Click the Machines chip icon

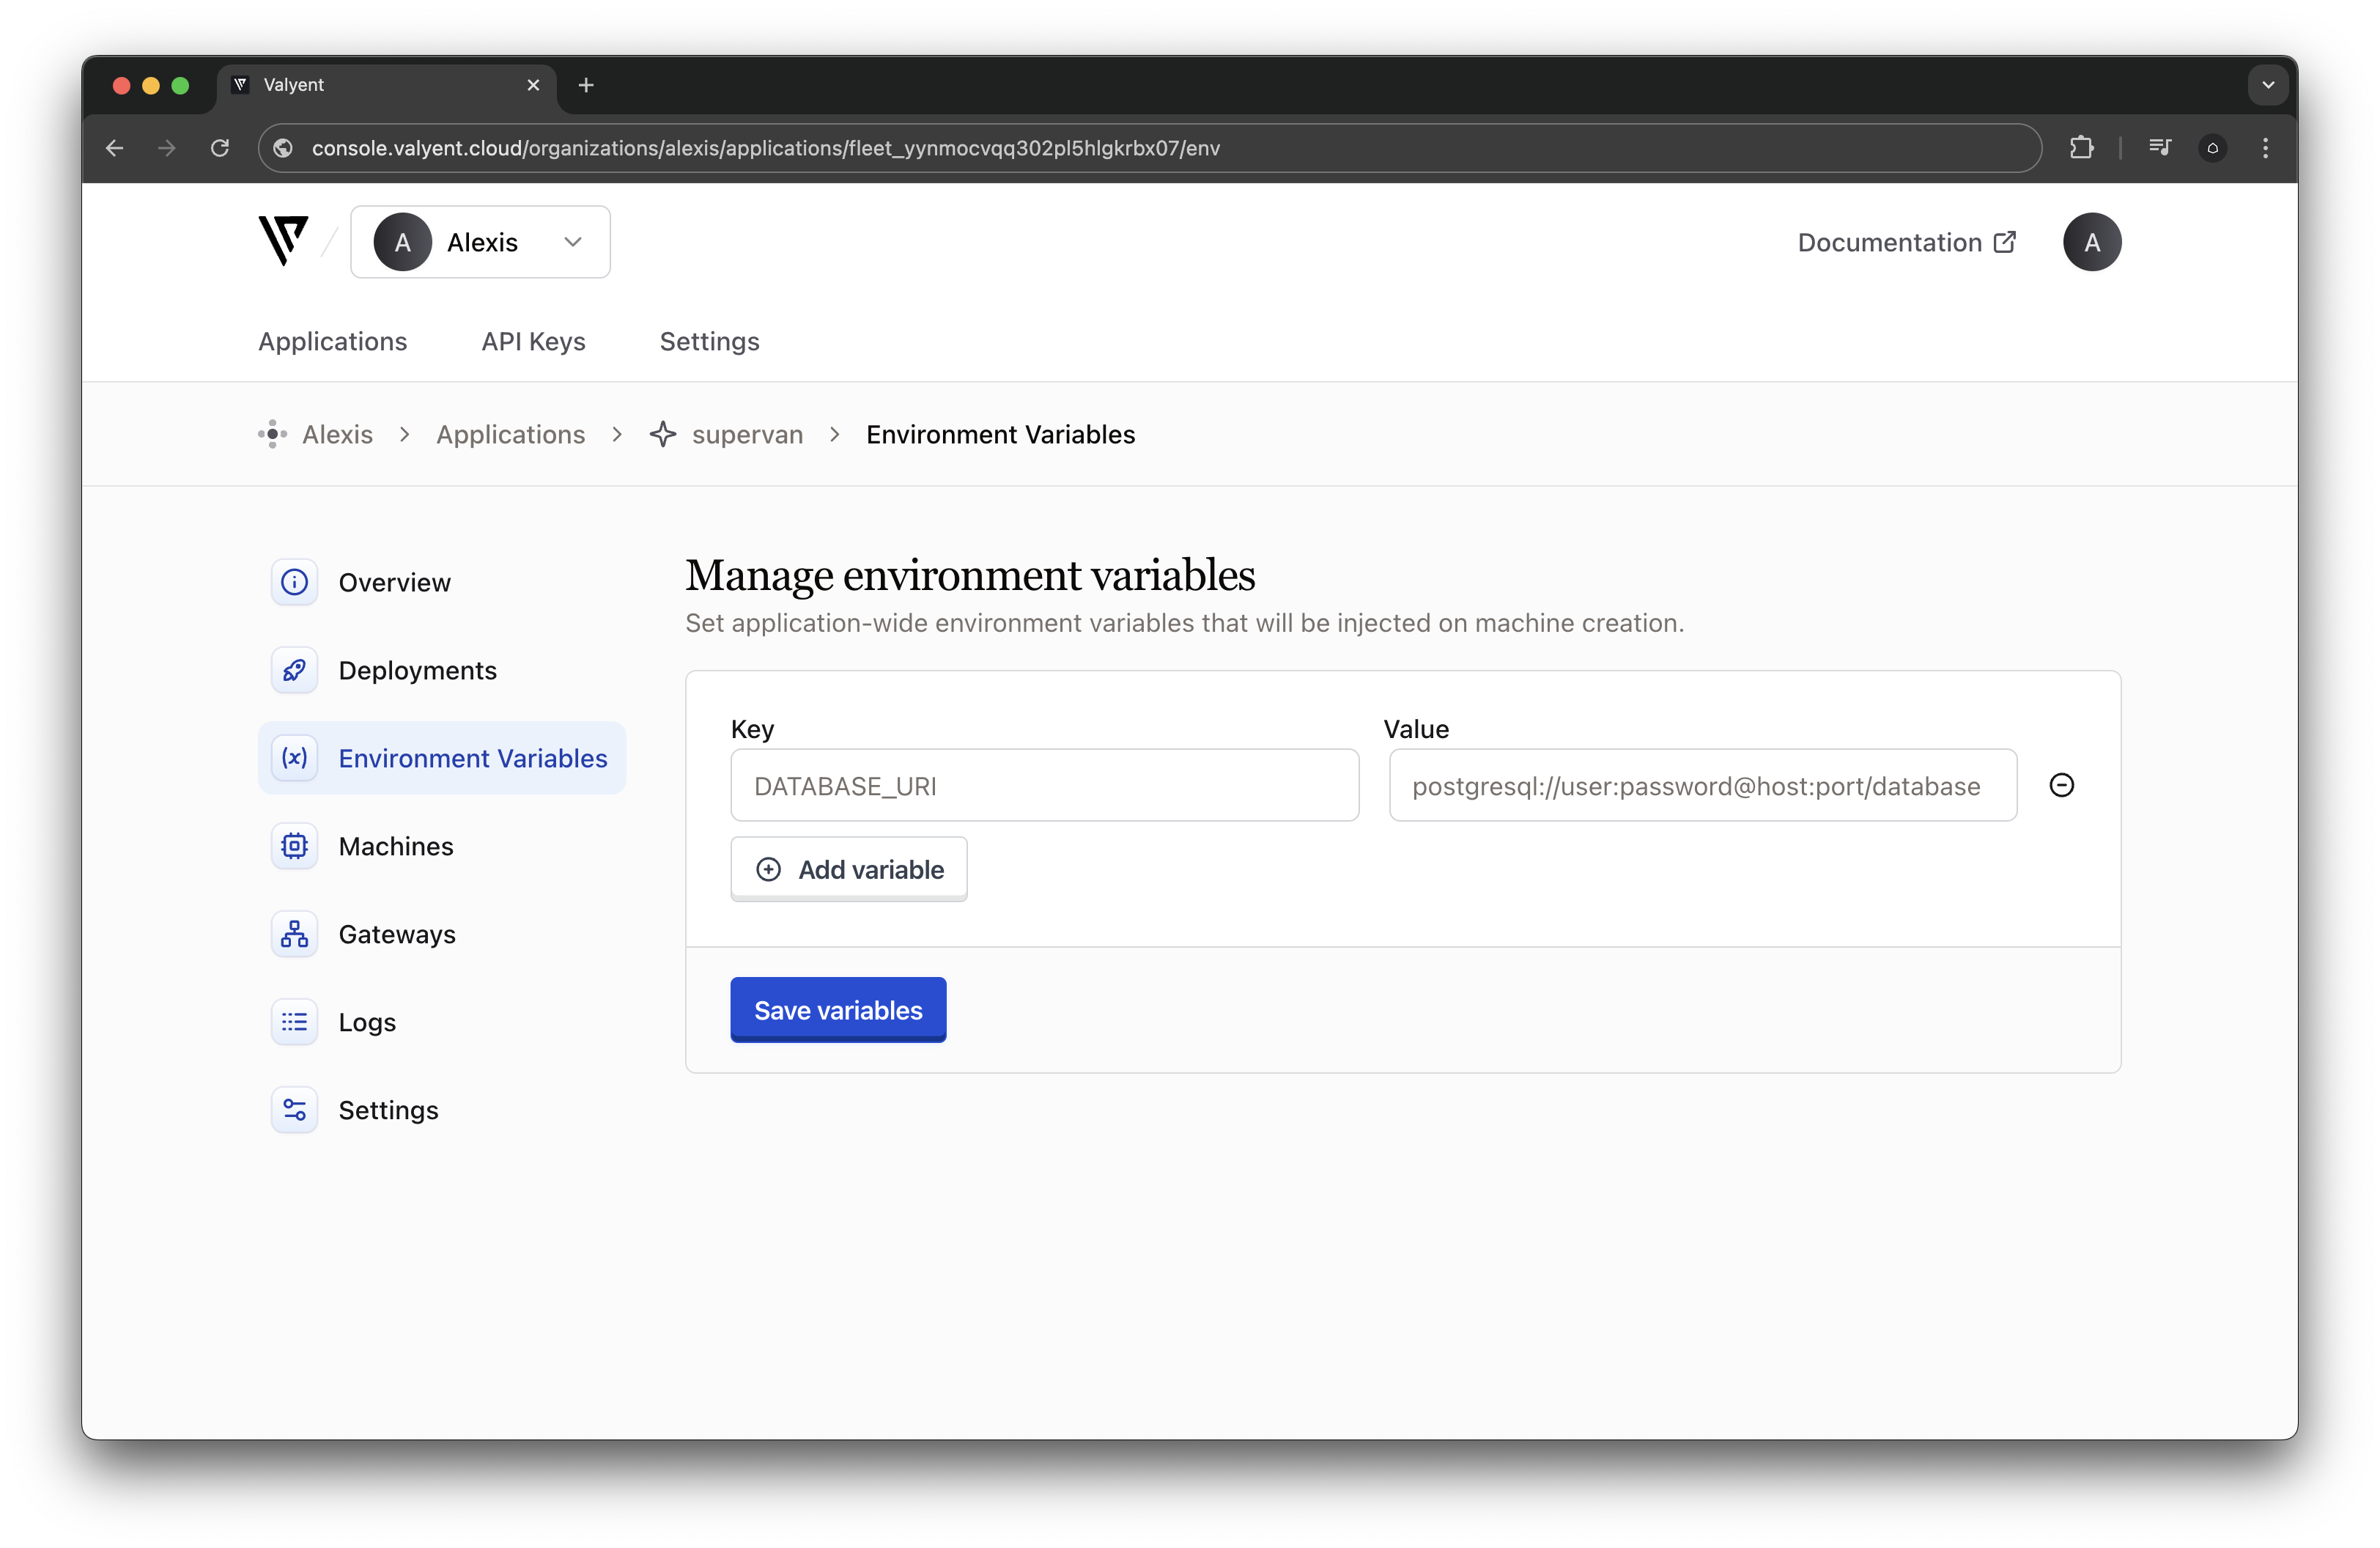294,846
